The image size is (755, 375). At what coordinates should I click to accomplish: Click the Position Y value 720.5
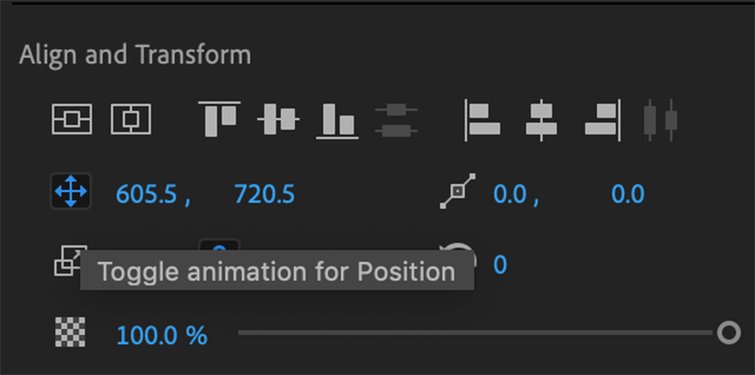pos(264,194)
